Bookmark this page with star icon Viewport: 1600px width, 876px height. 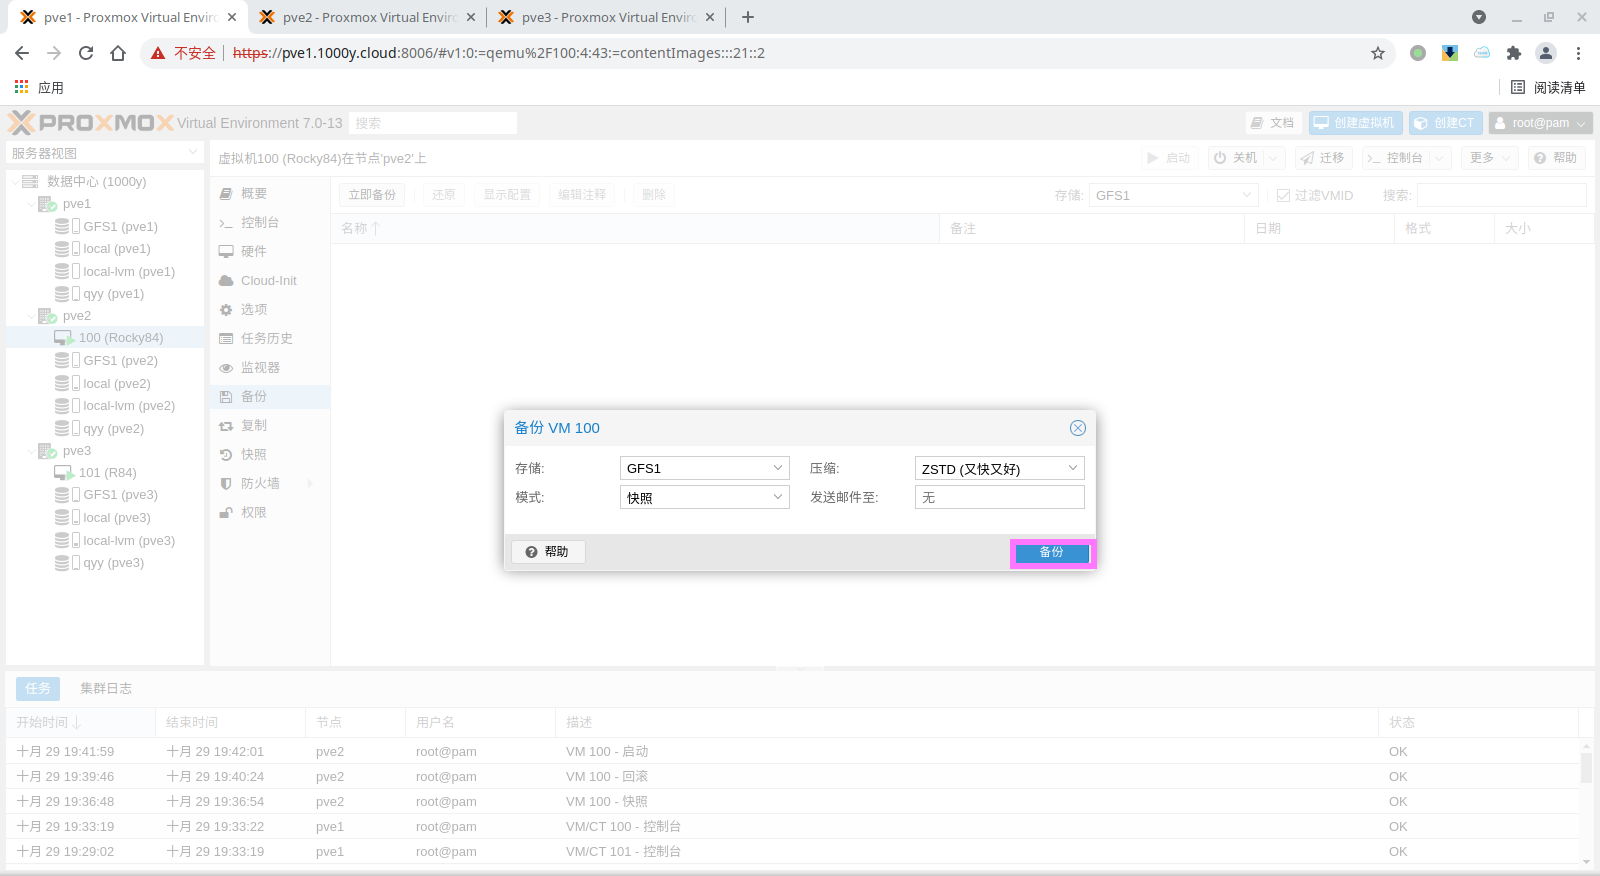[x=1378, y=53]
